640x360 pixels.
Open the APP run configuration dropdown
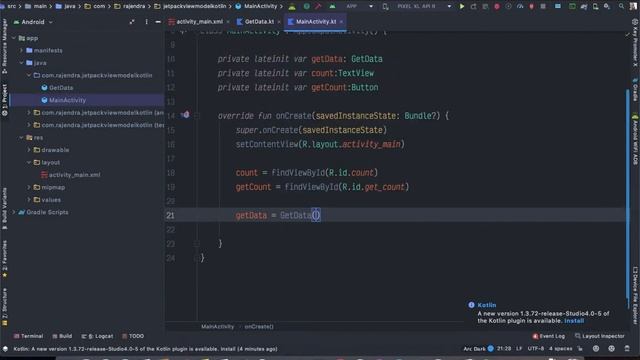point(359,7)
